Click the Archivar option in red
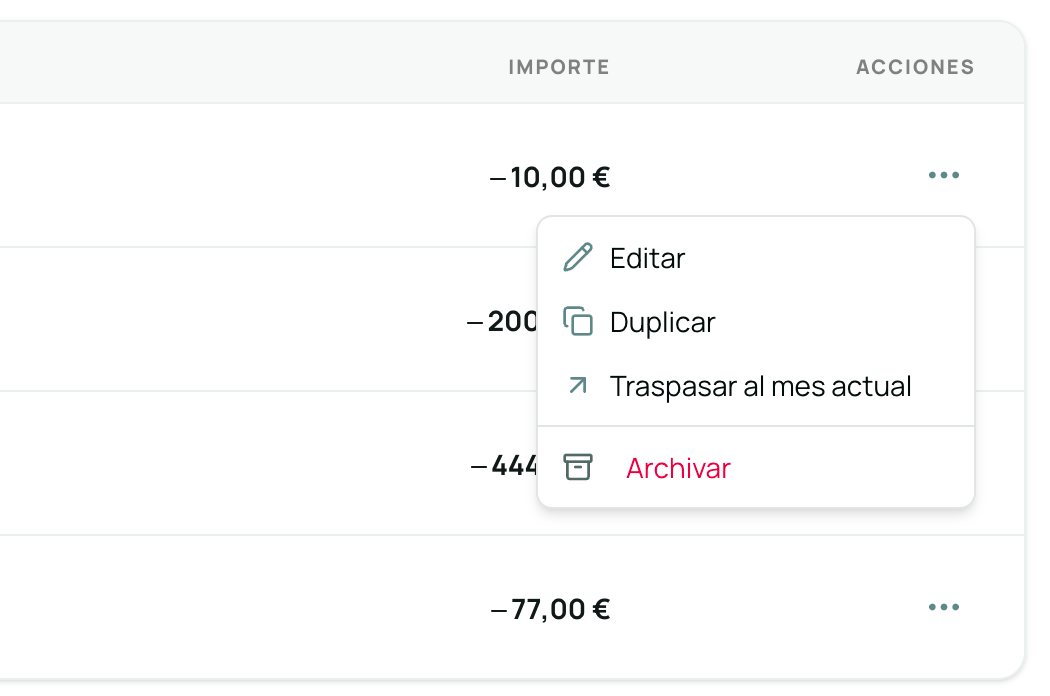1050x696 pixels. (x=679, y=467)
